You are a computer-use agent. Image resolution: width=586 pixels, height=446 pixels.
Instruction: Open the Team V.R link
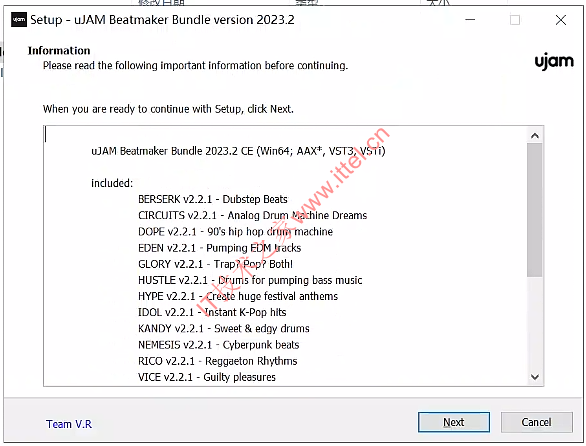69,424
